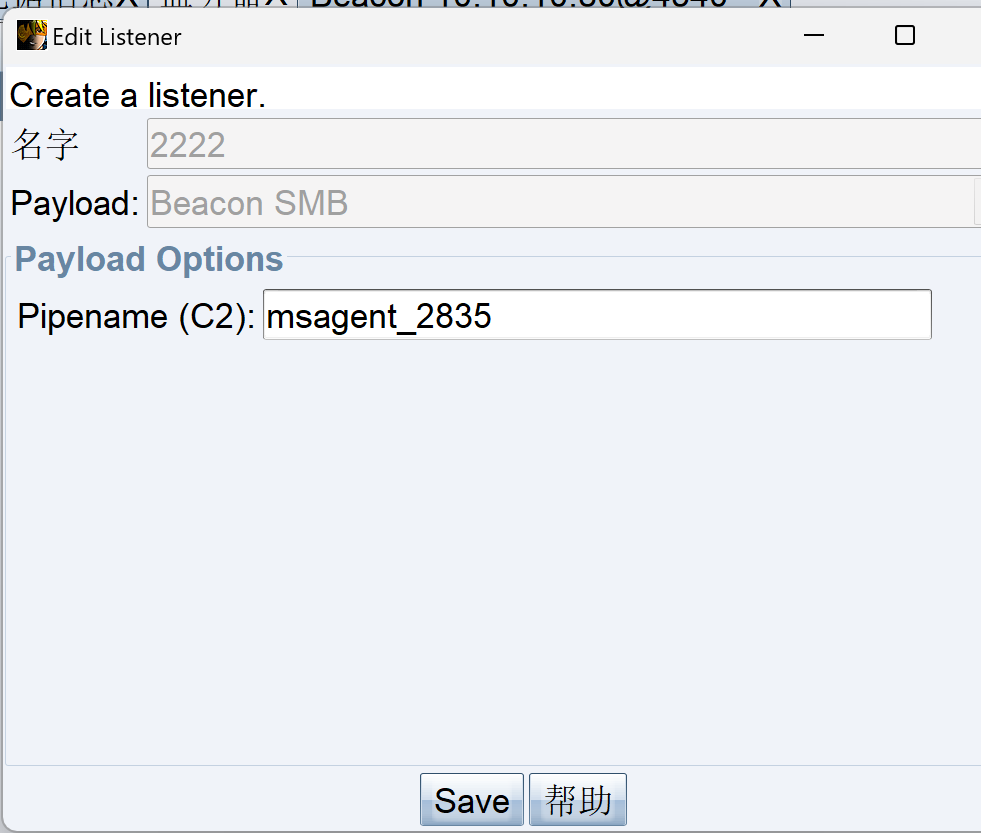Close the Beacon 10.10.10.80 tab
The width and height of the screenshot is (981, 833).
(771, 3)
